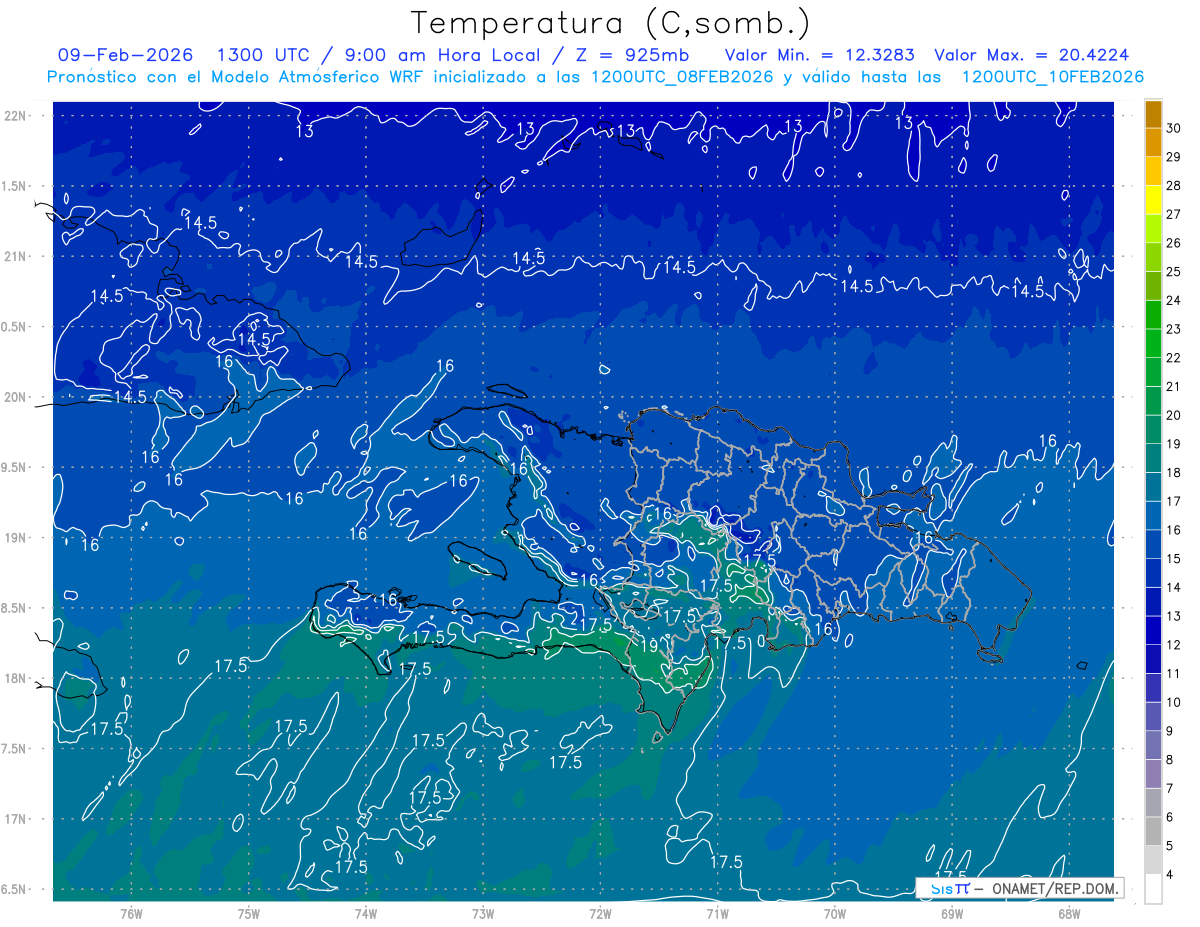
Task: Click longitude axis label "70W"
Action: coord(835,914)
